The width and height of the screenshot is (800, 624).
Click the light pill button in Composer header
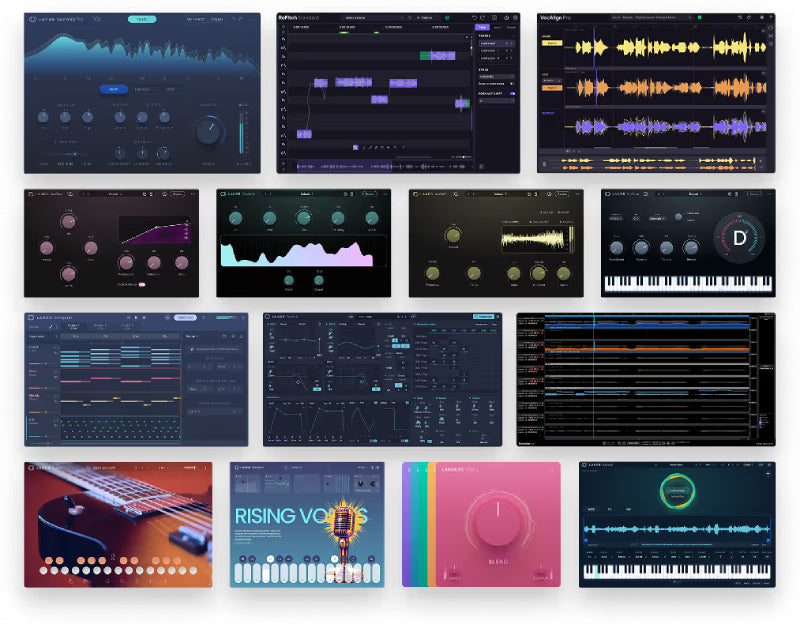pos(185,317)
